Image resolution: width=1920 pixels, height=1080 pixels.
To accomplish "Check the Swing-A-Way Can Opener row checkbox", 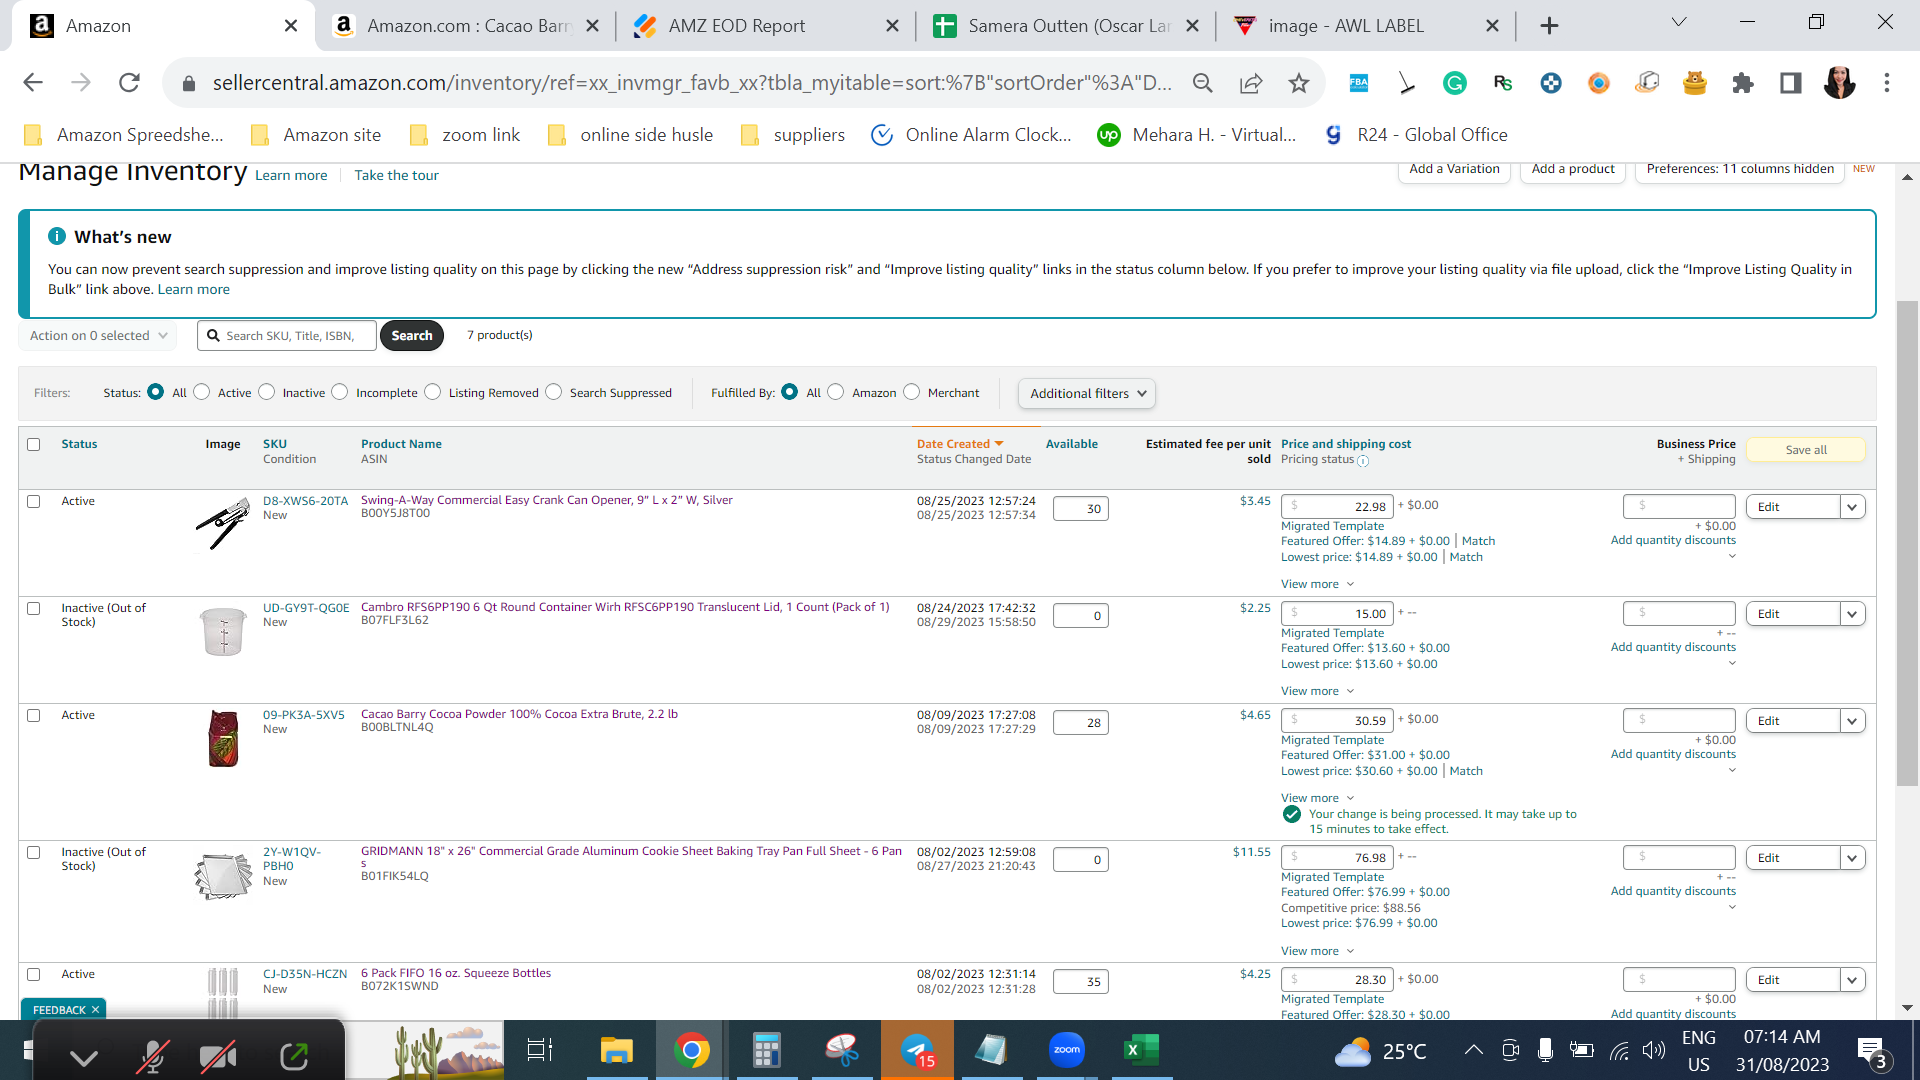I will click(34, 502).
